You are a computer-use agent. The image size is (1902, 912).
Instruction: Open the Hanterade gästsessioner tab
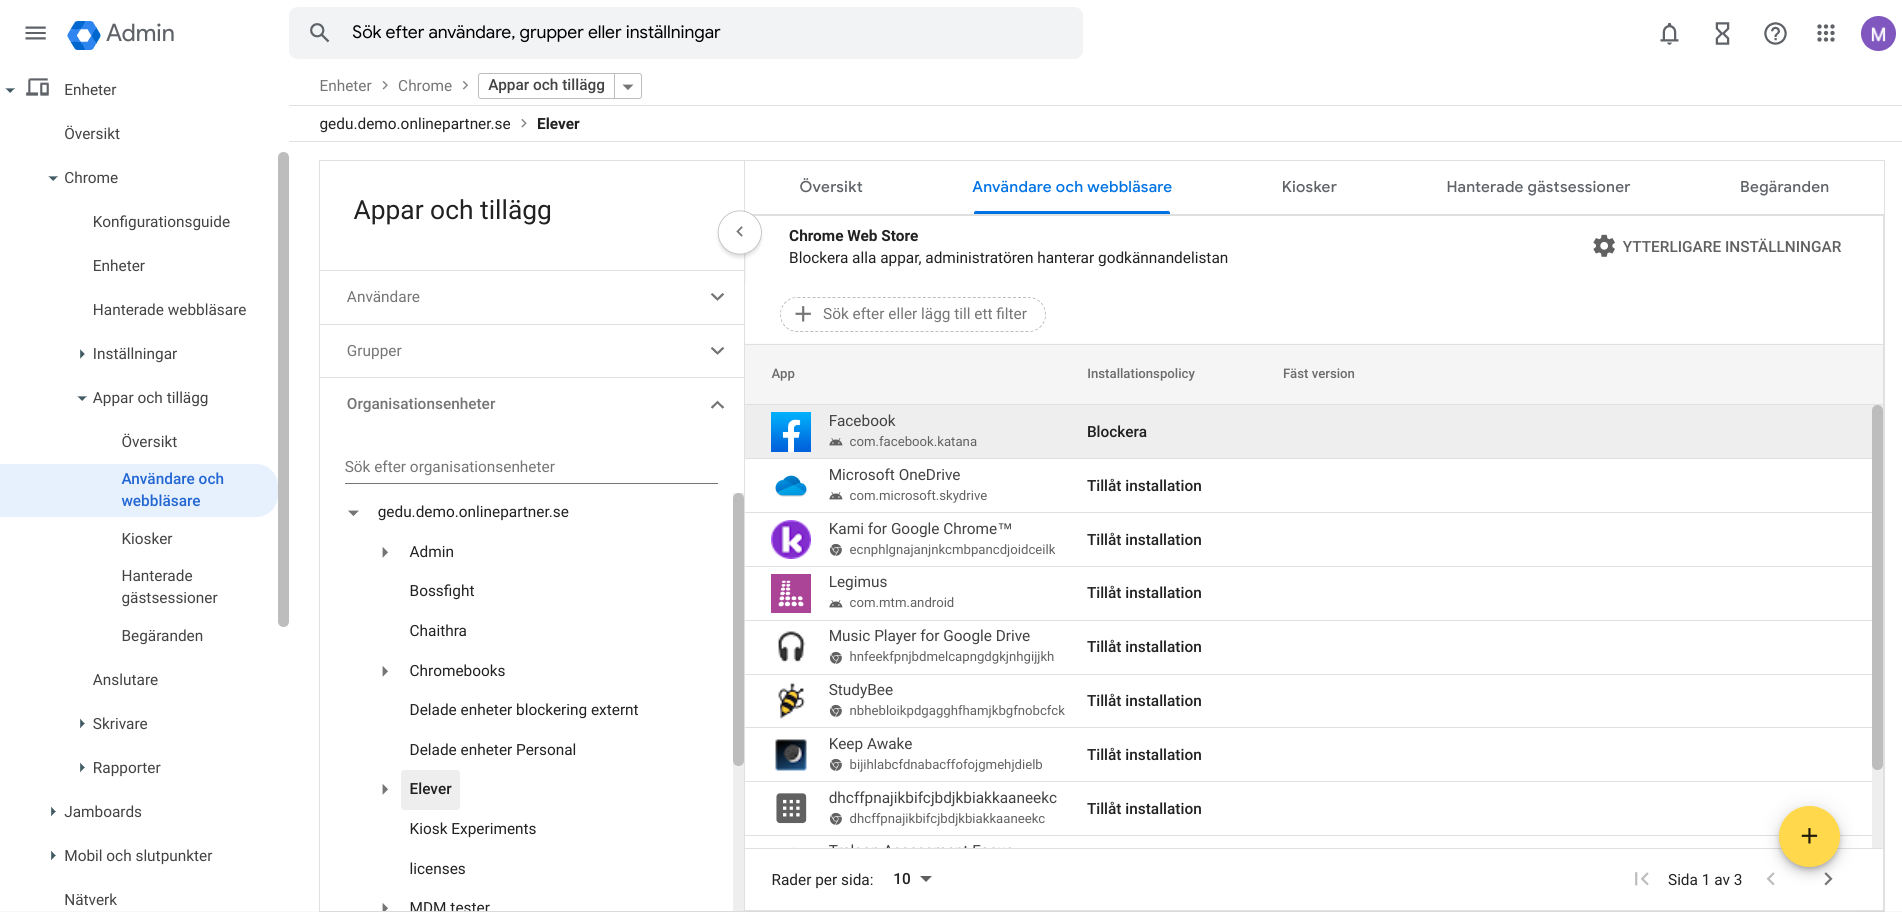(1538, 187)
